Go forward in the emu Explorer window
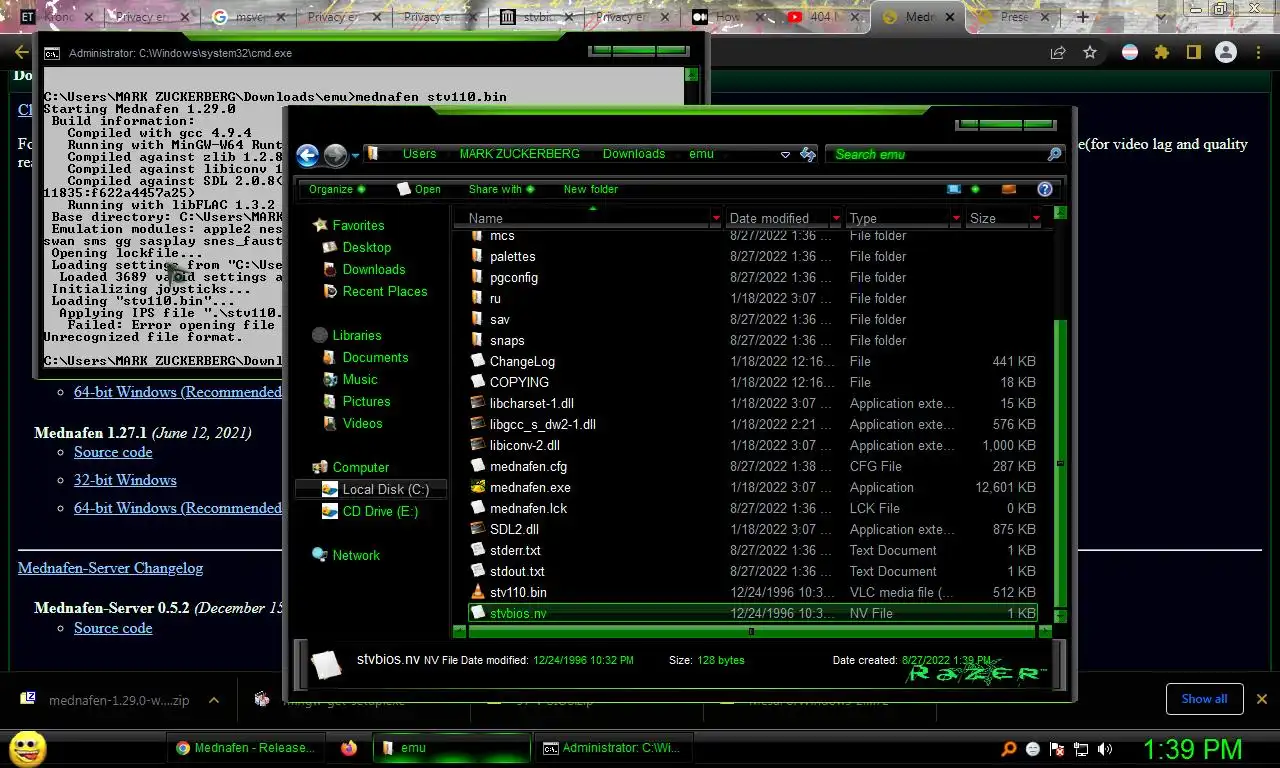The height and width of the screenshot is (768, 1280). [x=335, y=155]
